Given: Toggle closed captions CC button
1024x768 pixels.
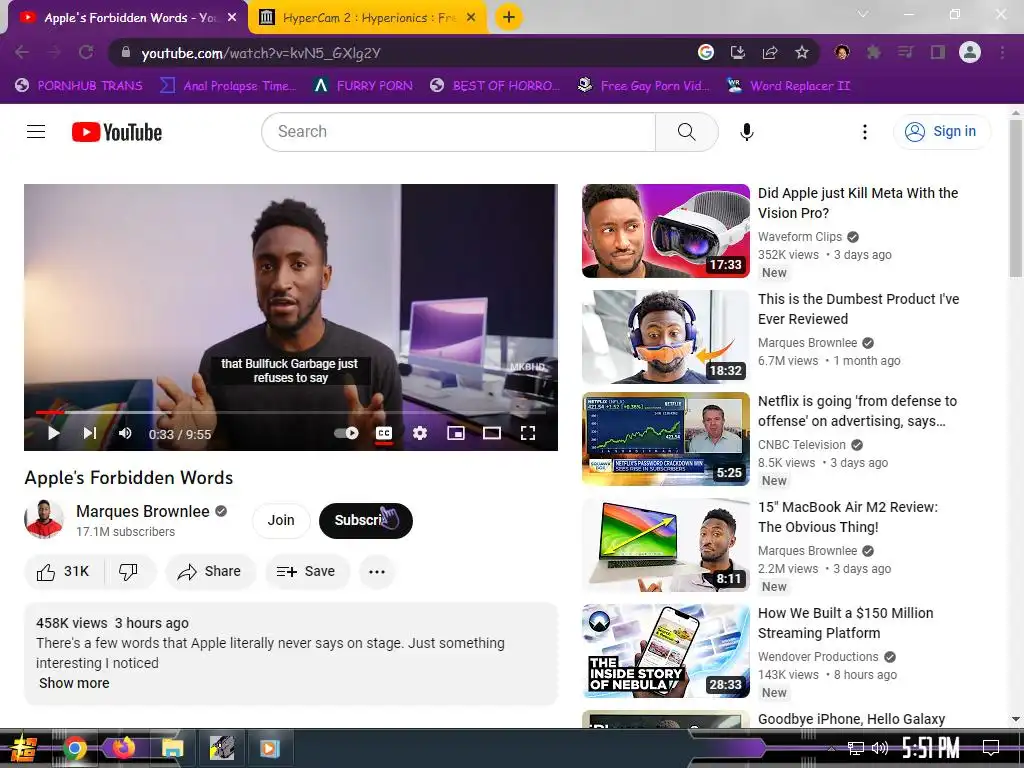Looking at the screenshot, I should (384, 433).
